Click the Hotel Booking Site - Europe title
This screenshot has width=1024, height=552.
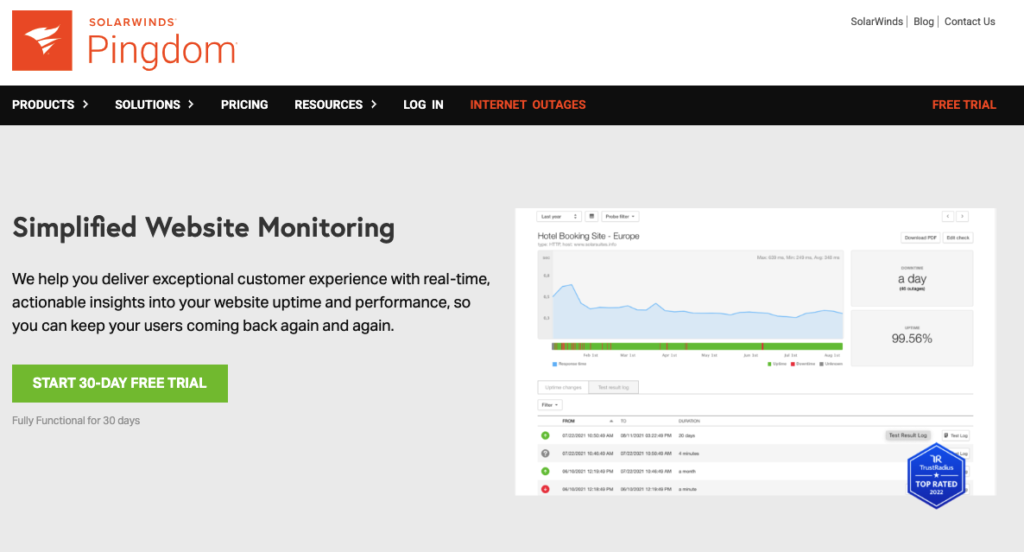588,236
